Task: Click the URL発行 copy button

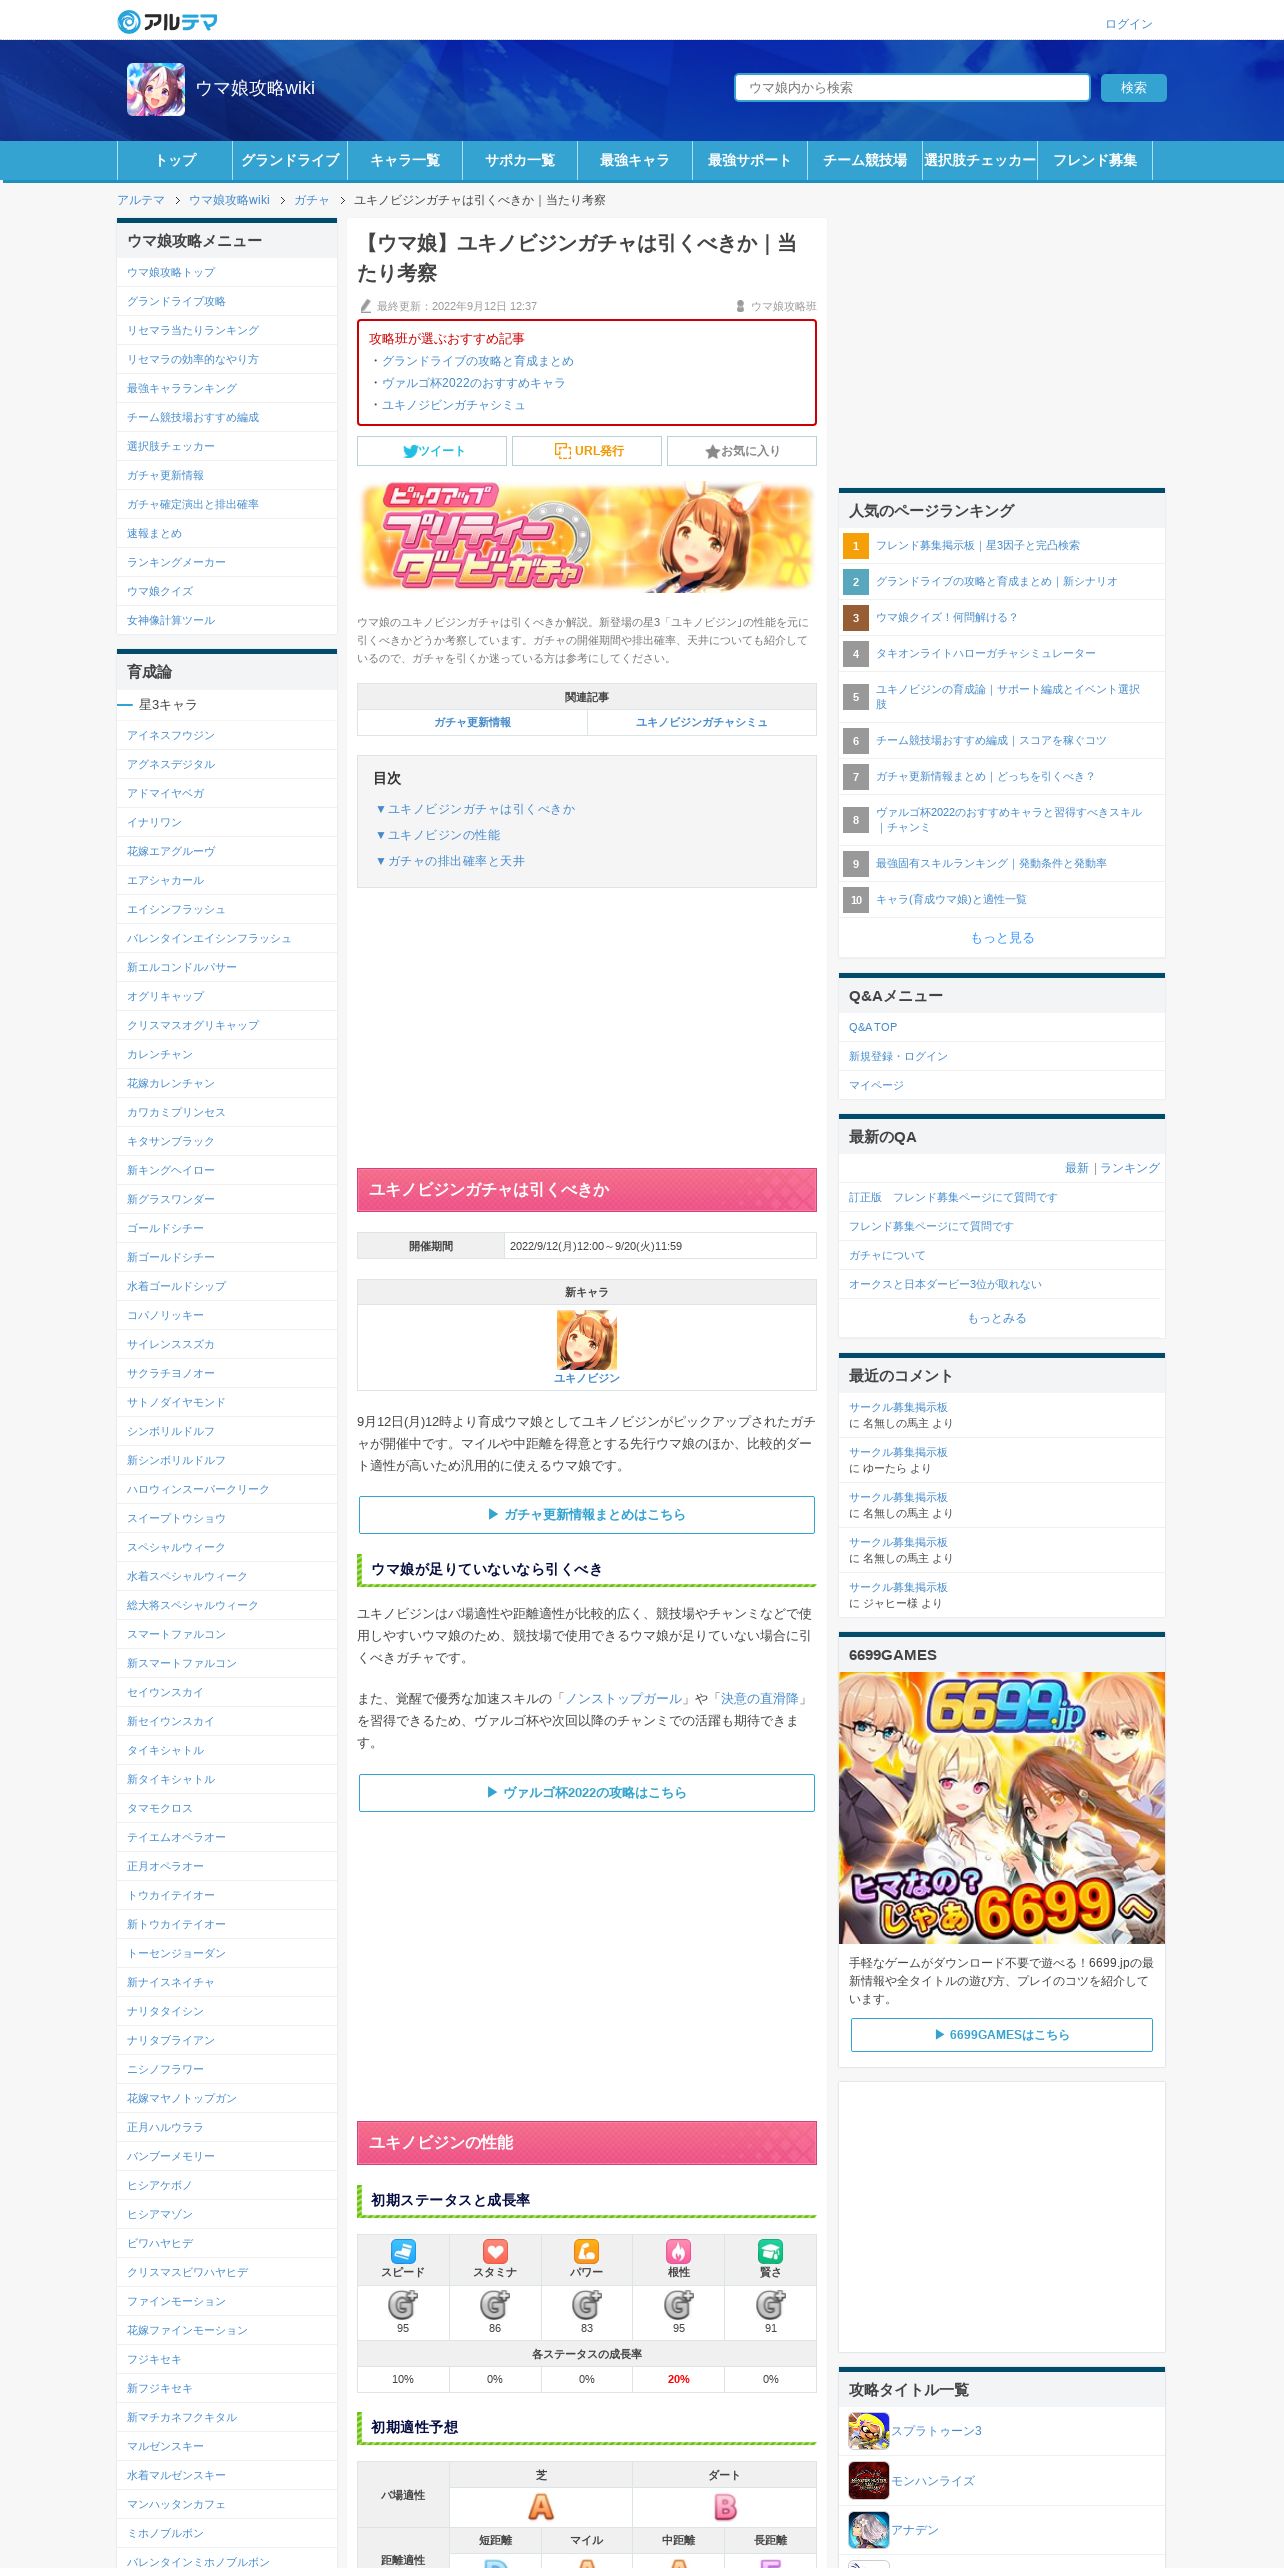Action: click(x=587, y=451)
